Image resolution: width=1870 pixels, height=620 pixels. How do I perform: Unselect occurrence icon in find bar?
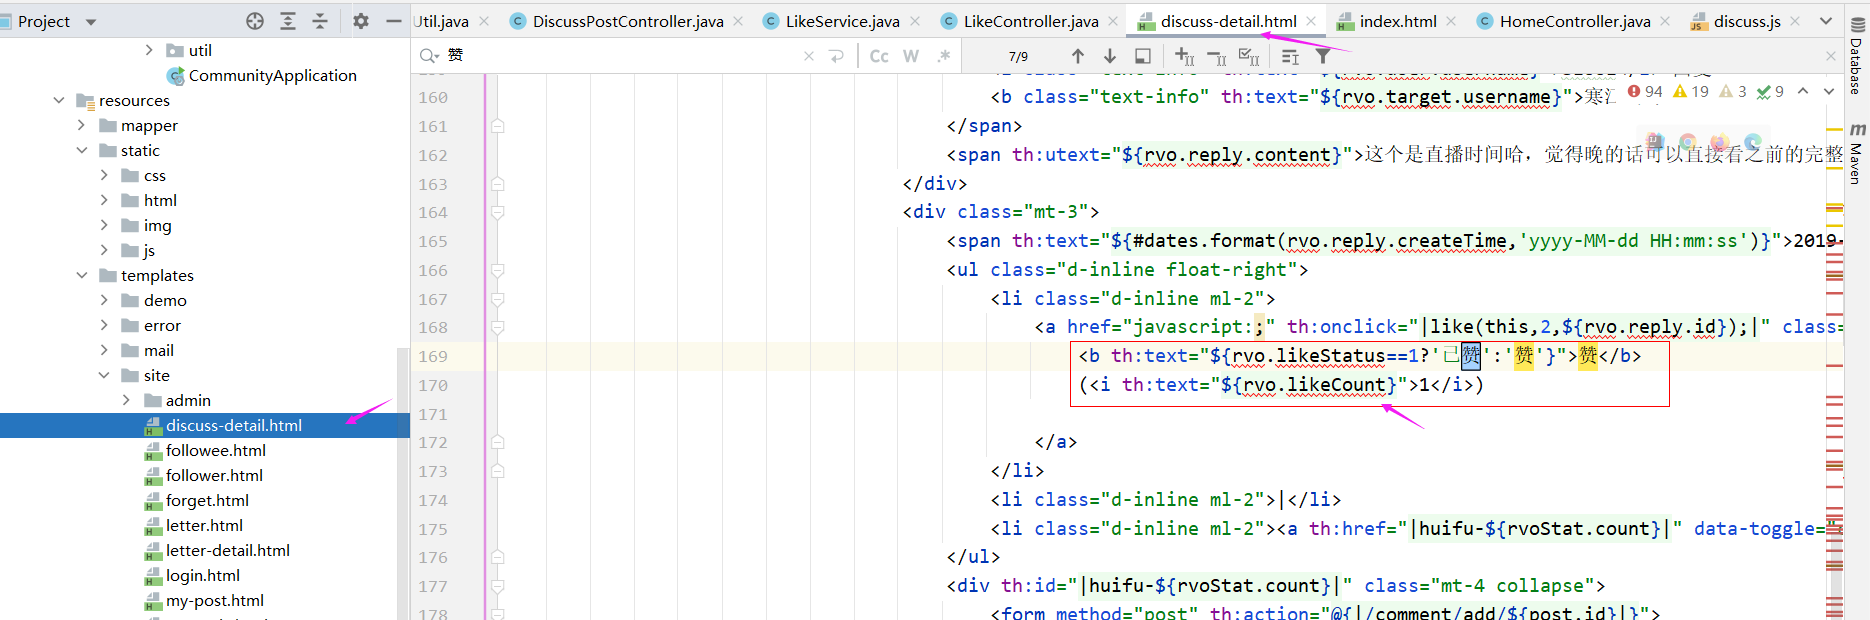1217,58
